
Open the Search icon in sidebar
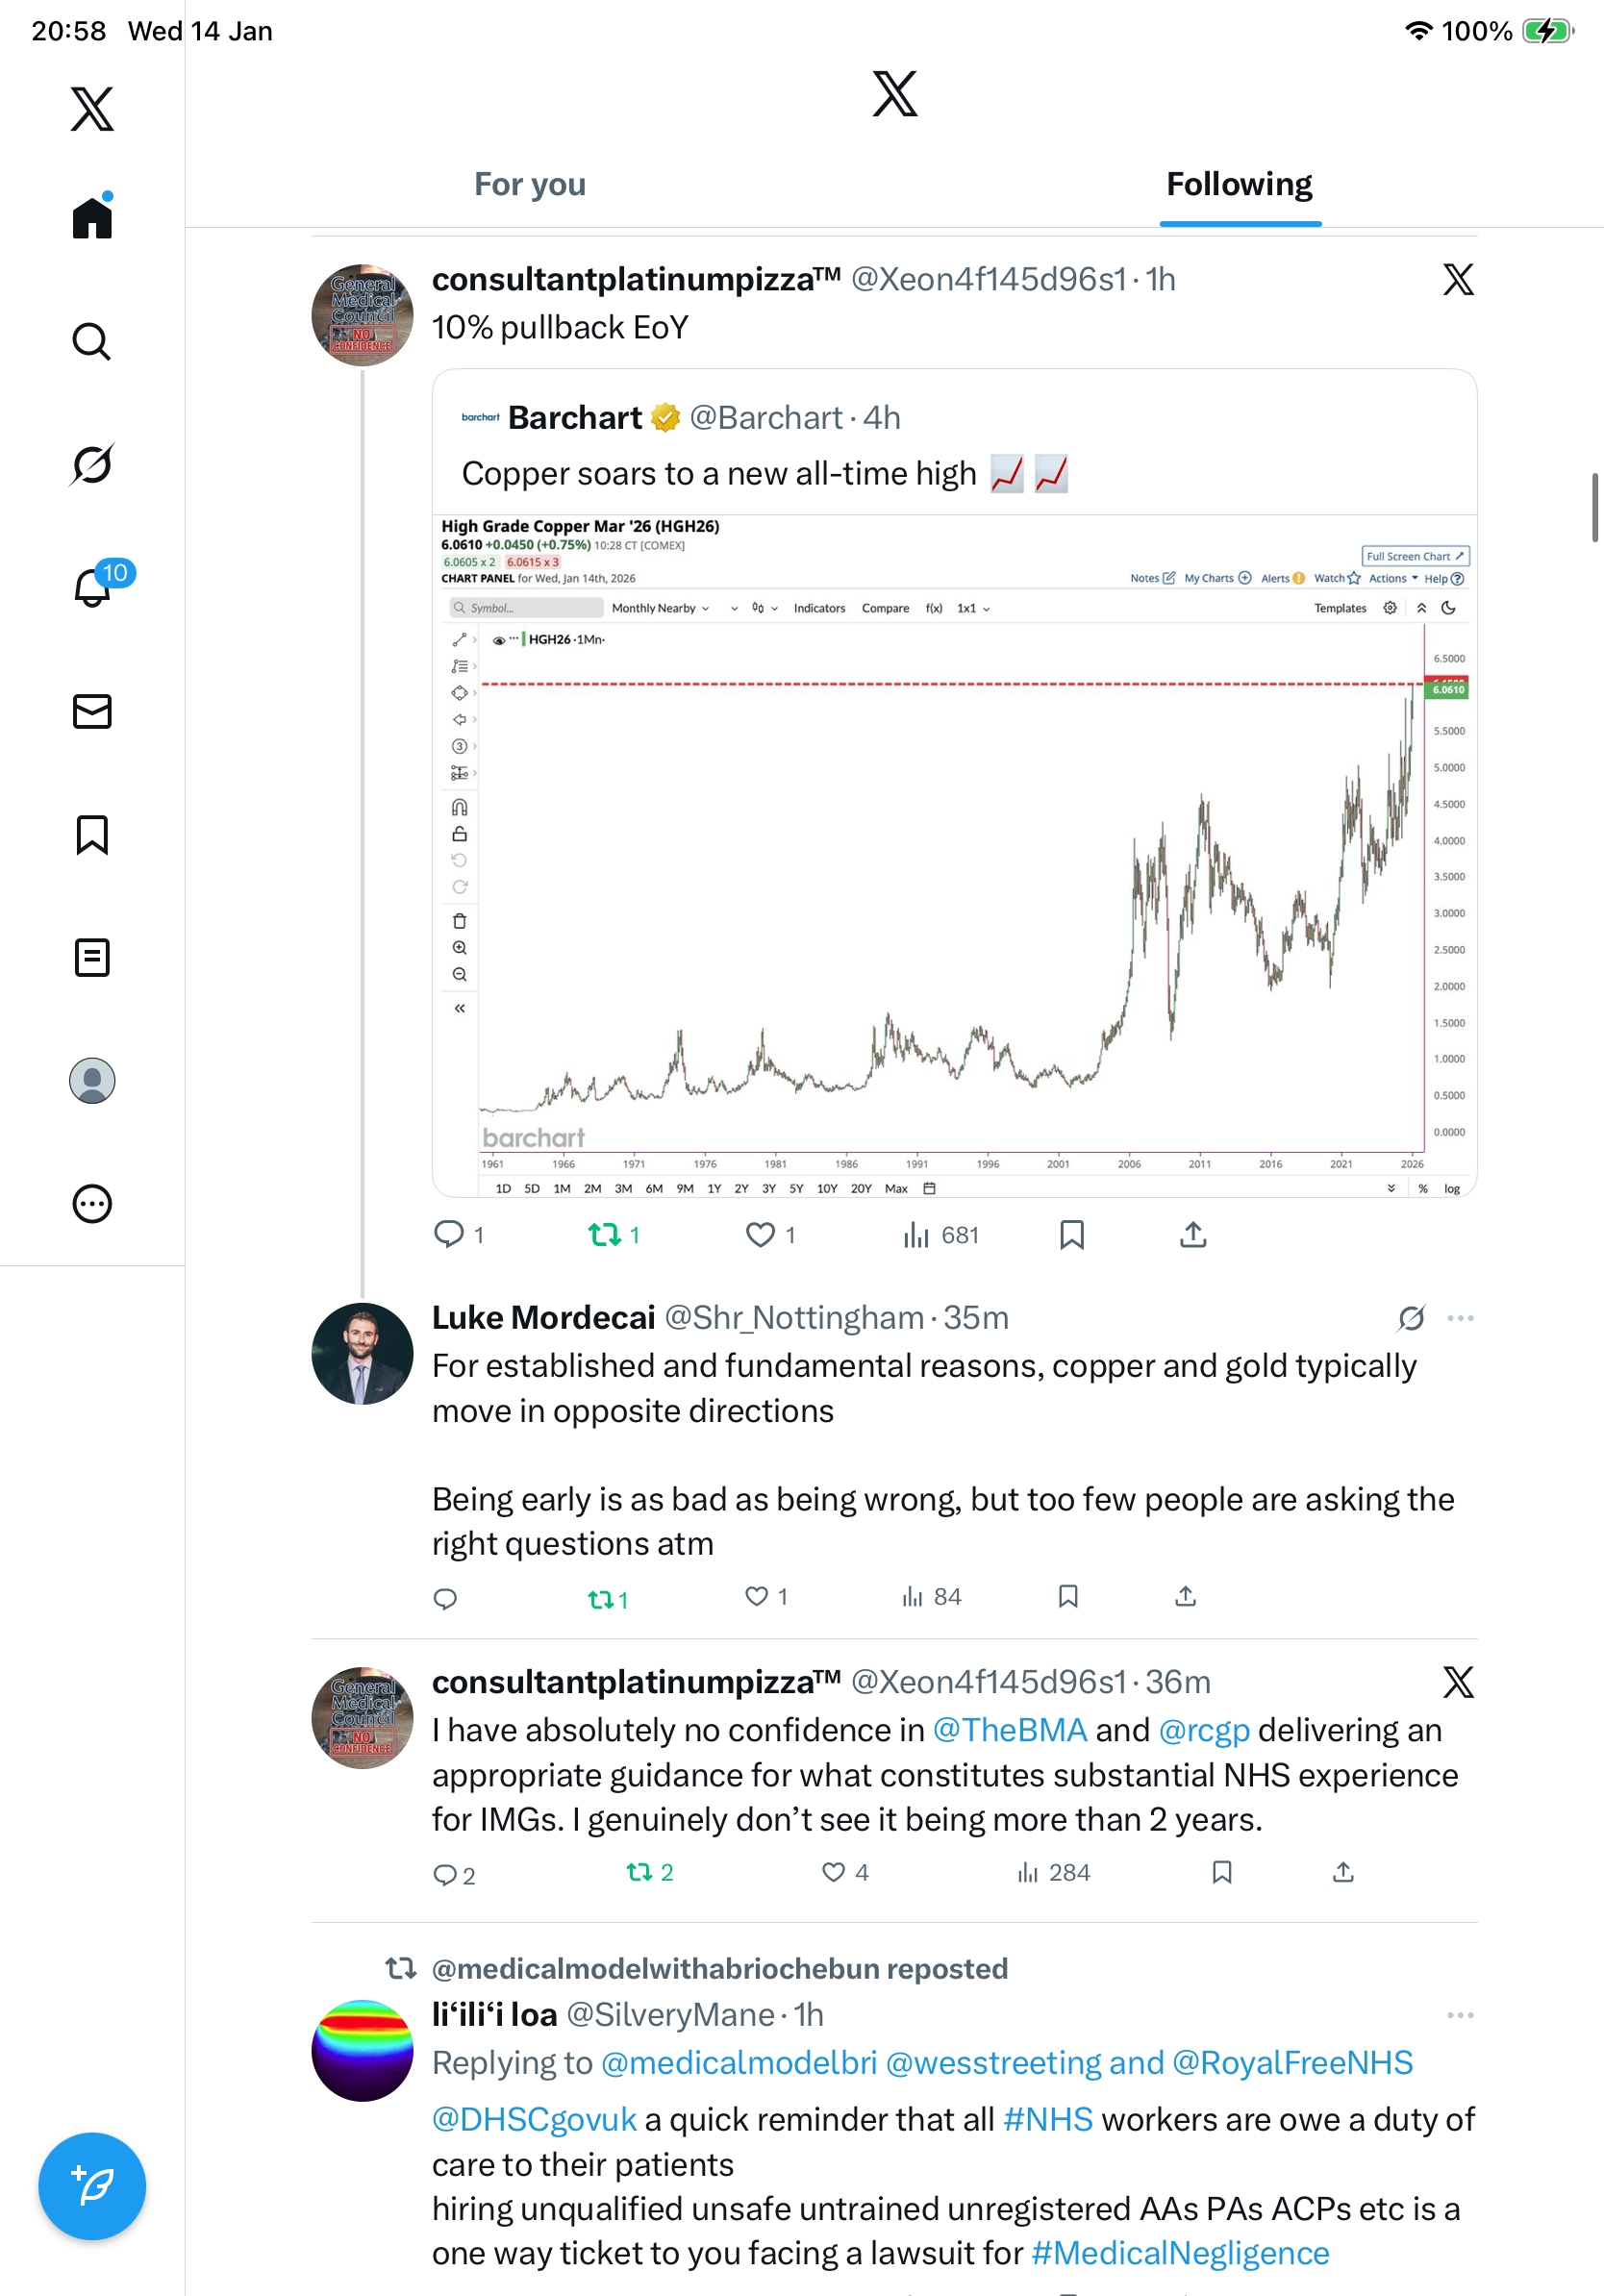click(x=92, y=342)
